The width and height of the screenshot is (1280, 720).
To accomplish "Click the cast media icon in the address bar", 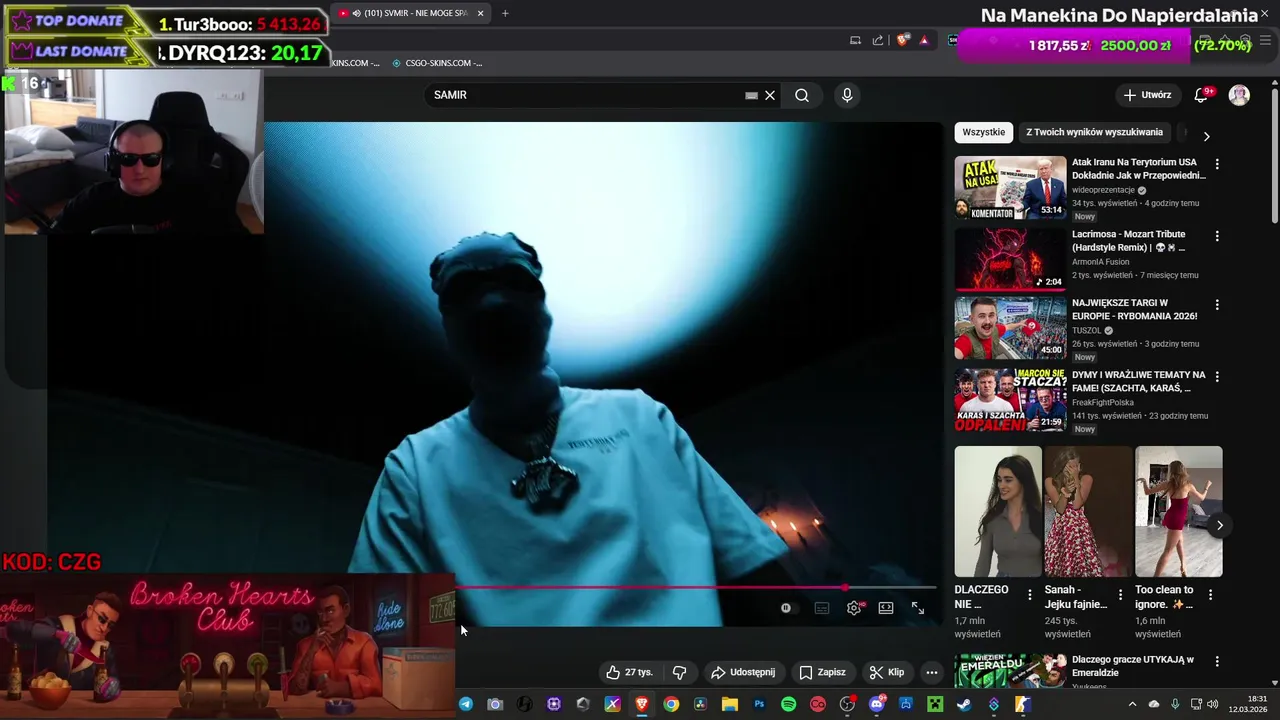I will pyautogui.click(x=855, y=40).
